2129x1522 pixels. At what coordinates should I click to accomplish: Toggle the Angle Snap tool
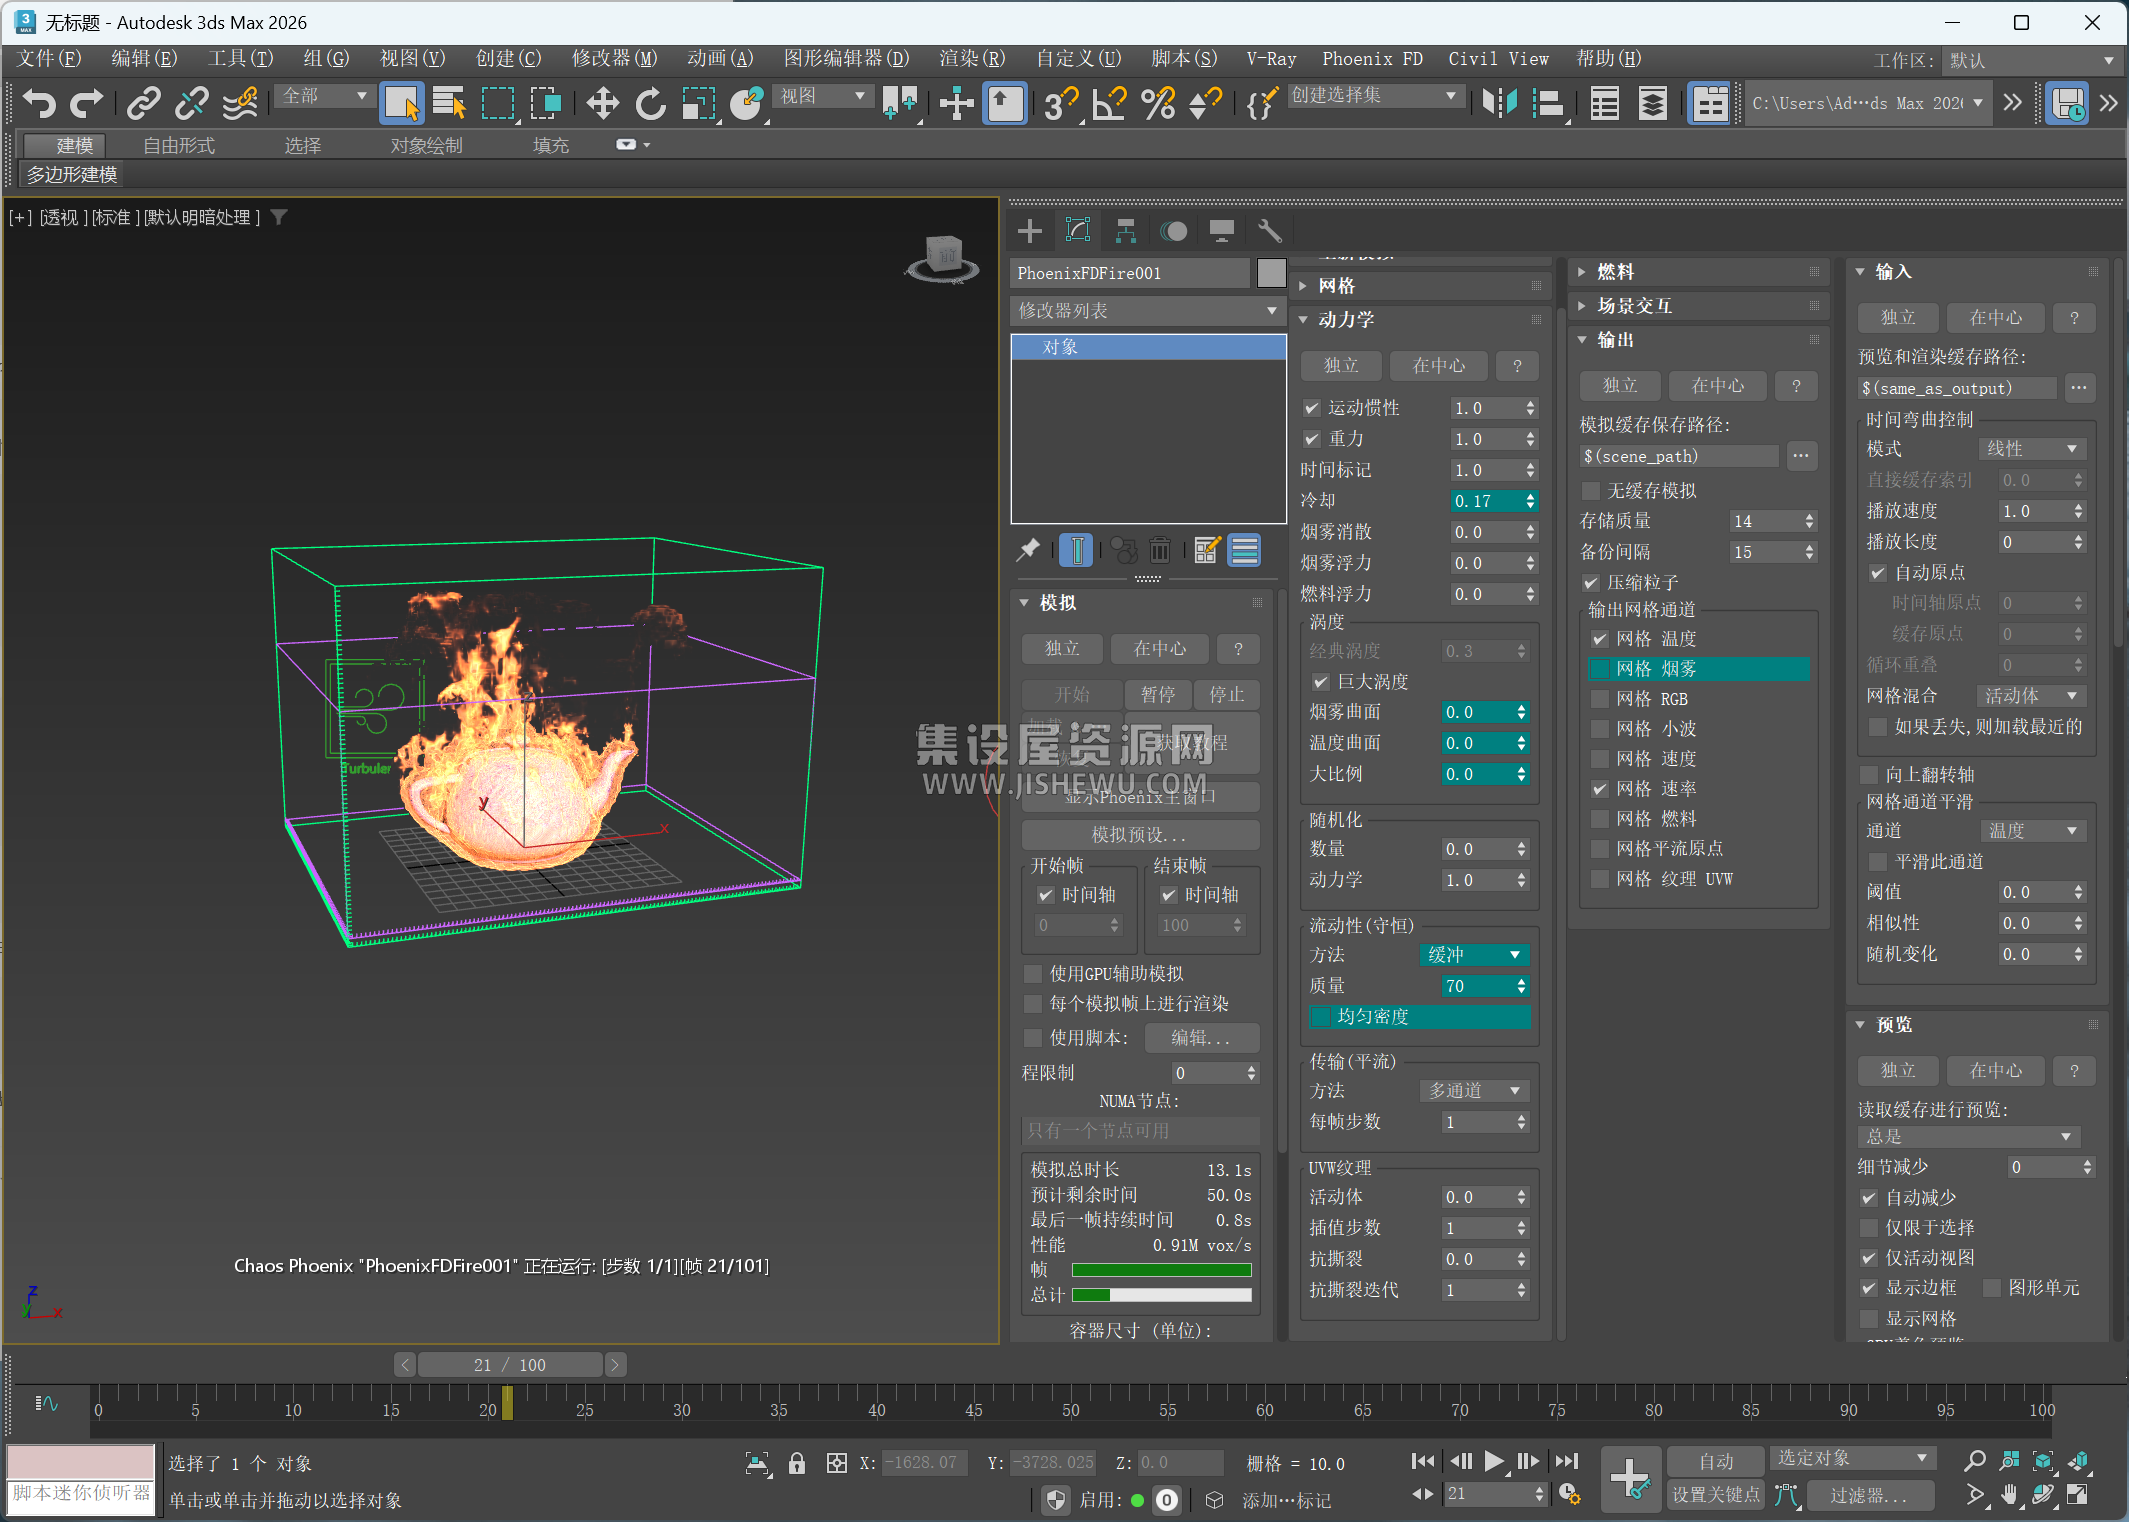click(1109, 103)
